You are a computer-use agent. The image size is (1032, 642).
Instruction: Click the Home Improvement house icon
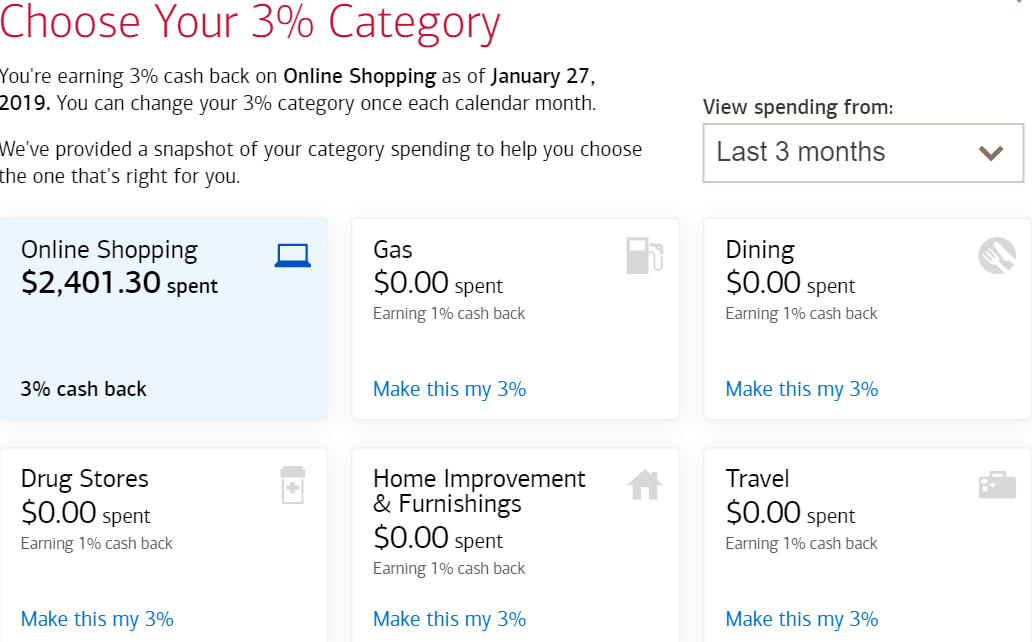(644, 485)
